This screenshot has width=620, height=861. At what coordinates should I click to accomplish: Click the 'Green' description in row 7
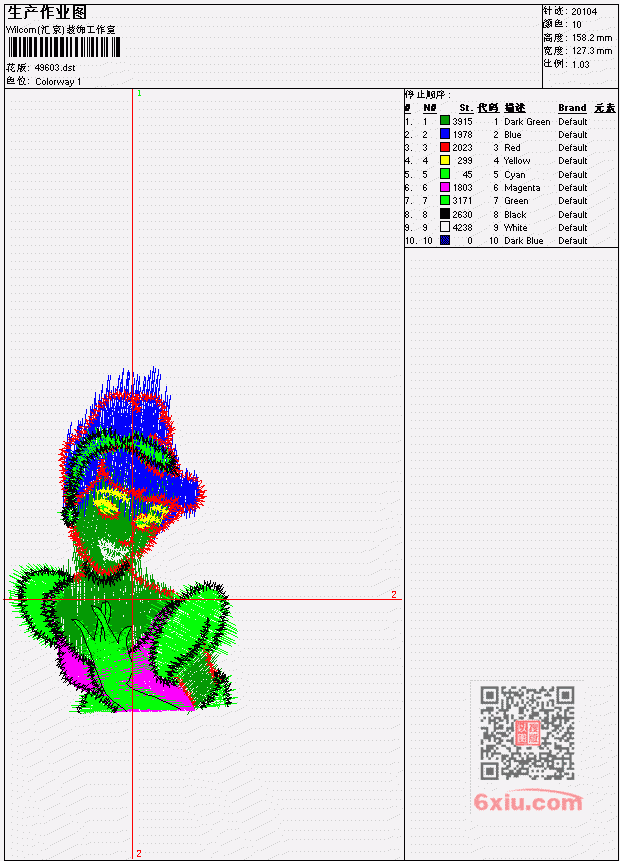[x=516, y=201]
